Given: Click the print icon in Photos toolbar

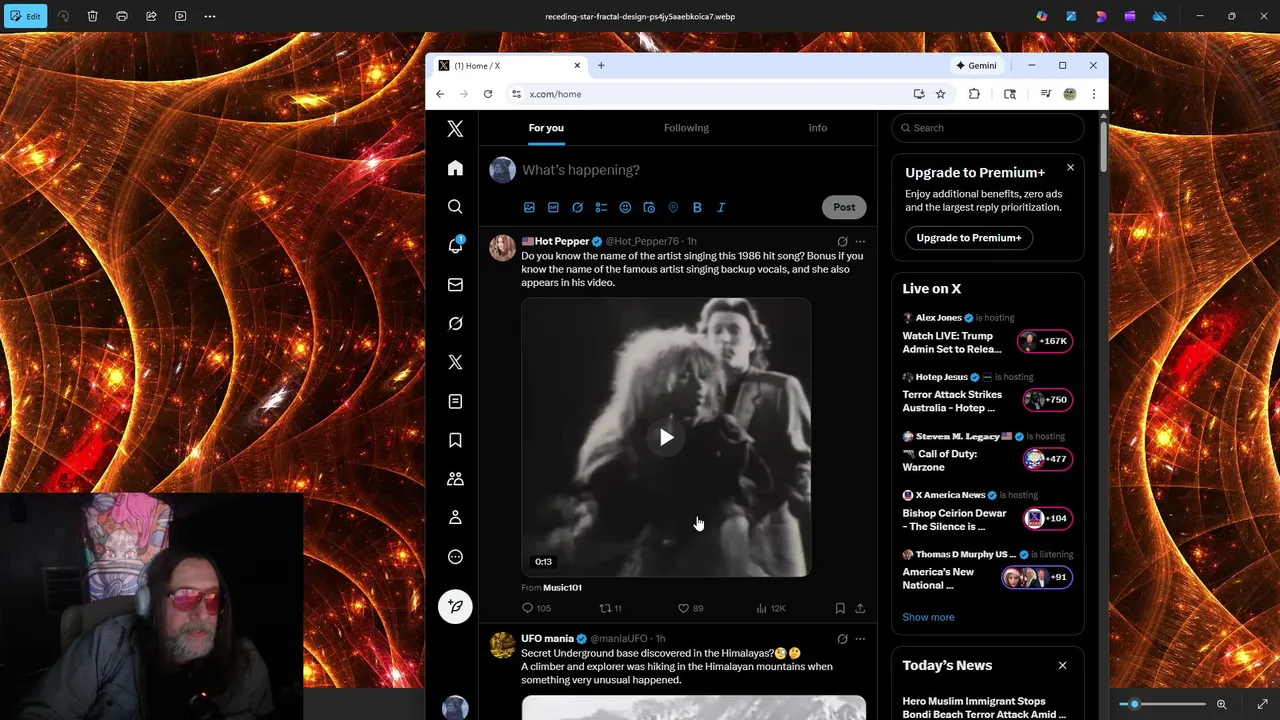Looking at the screenshot, I should coord(122,16).
